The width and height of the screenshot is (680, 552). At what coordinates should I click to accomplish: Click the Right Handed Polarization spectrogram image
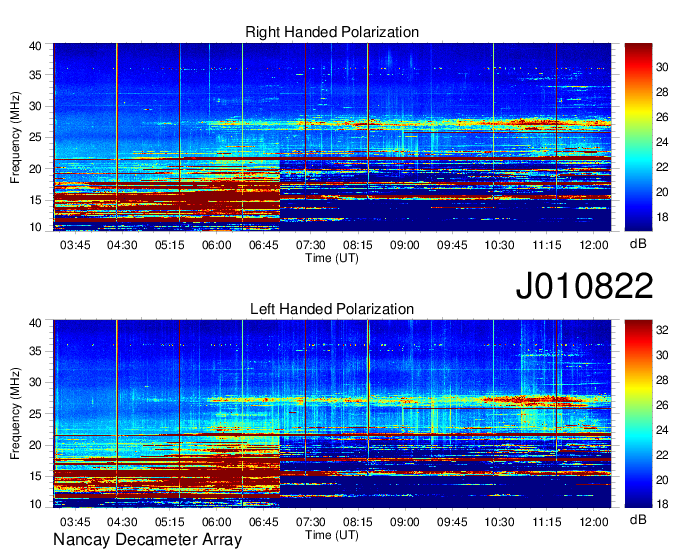tap(332, 137)
